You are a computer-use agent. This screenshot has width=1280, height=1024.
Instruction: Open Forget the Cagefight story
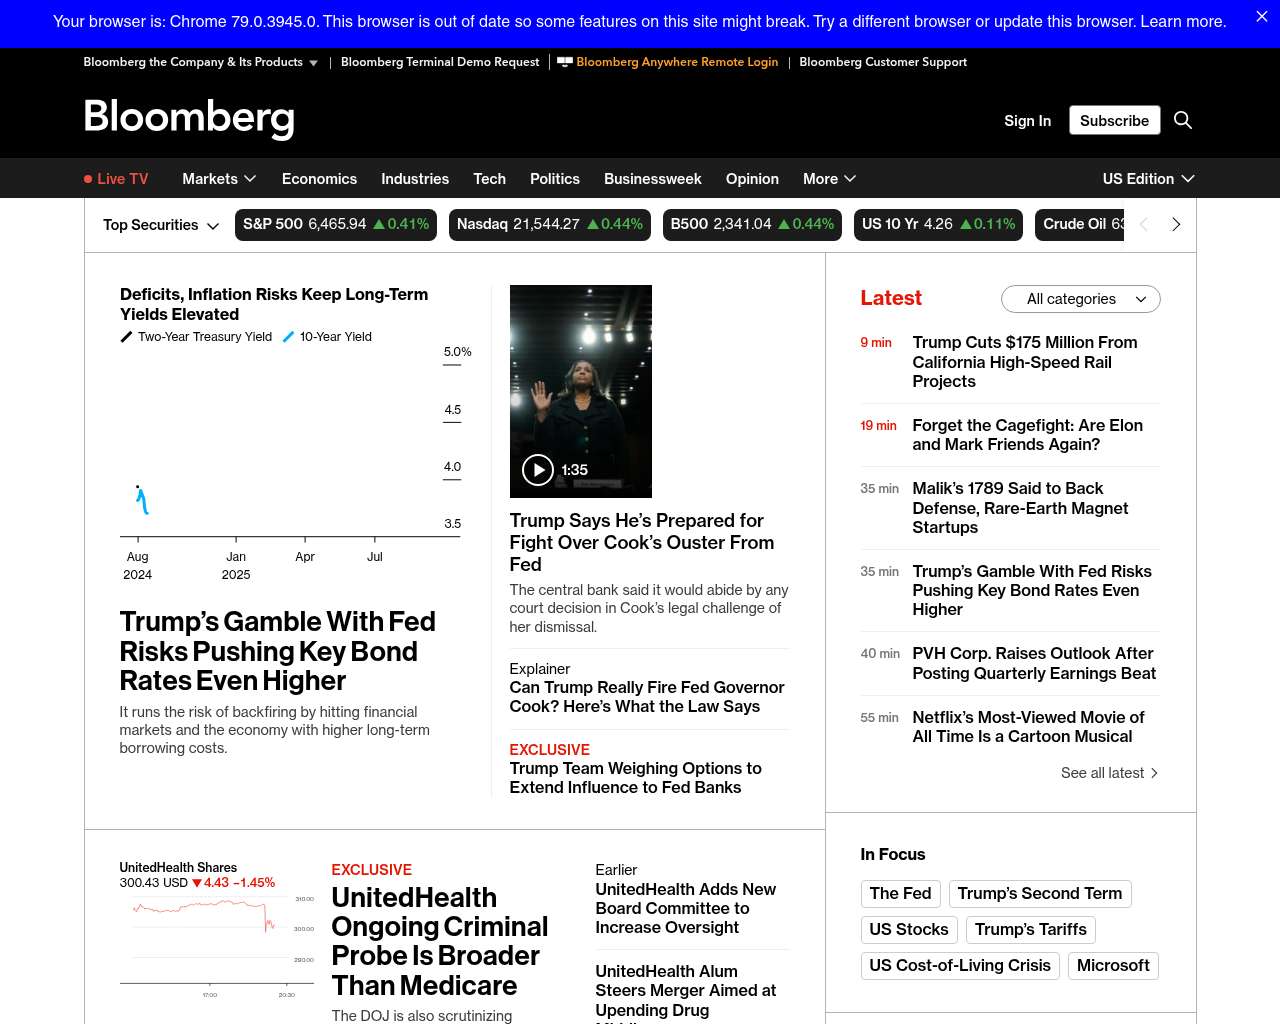tap(1027, 435)
